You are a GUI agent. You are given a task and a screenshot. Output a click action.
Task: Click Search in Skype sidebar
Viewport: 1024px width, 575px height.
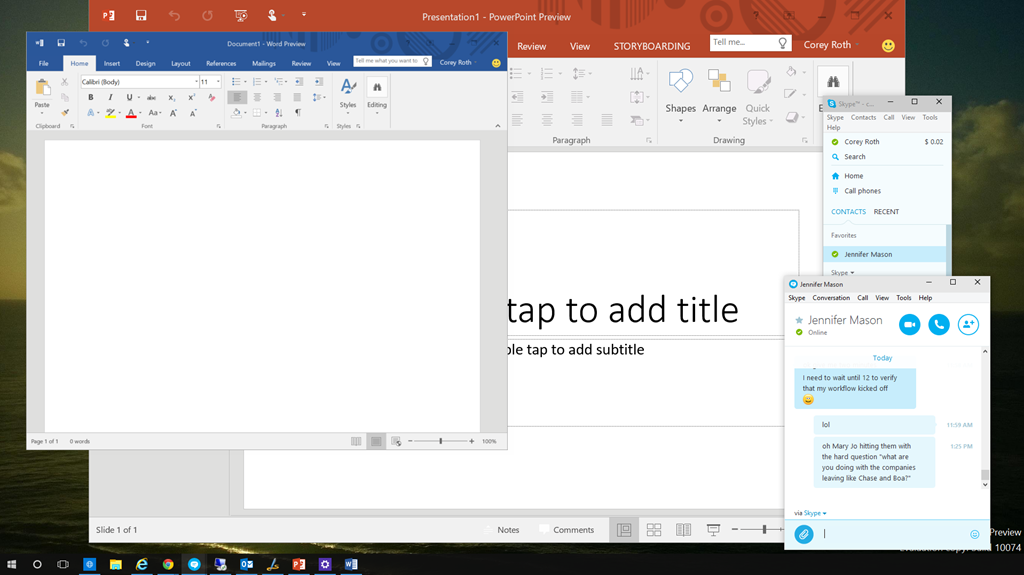[x=854, y=157]
